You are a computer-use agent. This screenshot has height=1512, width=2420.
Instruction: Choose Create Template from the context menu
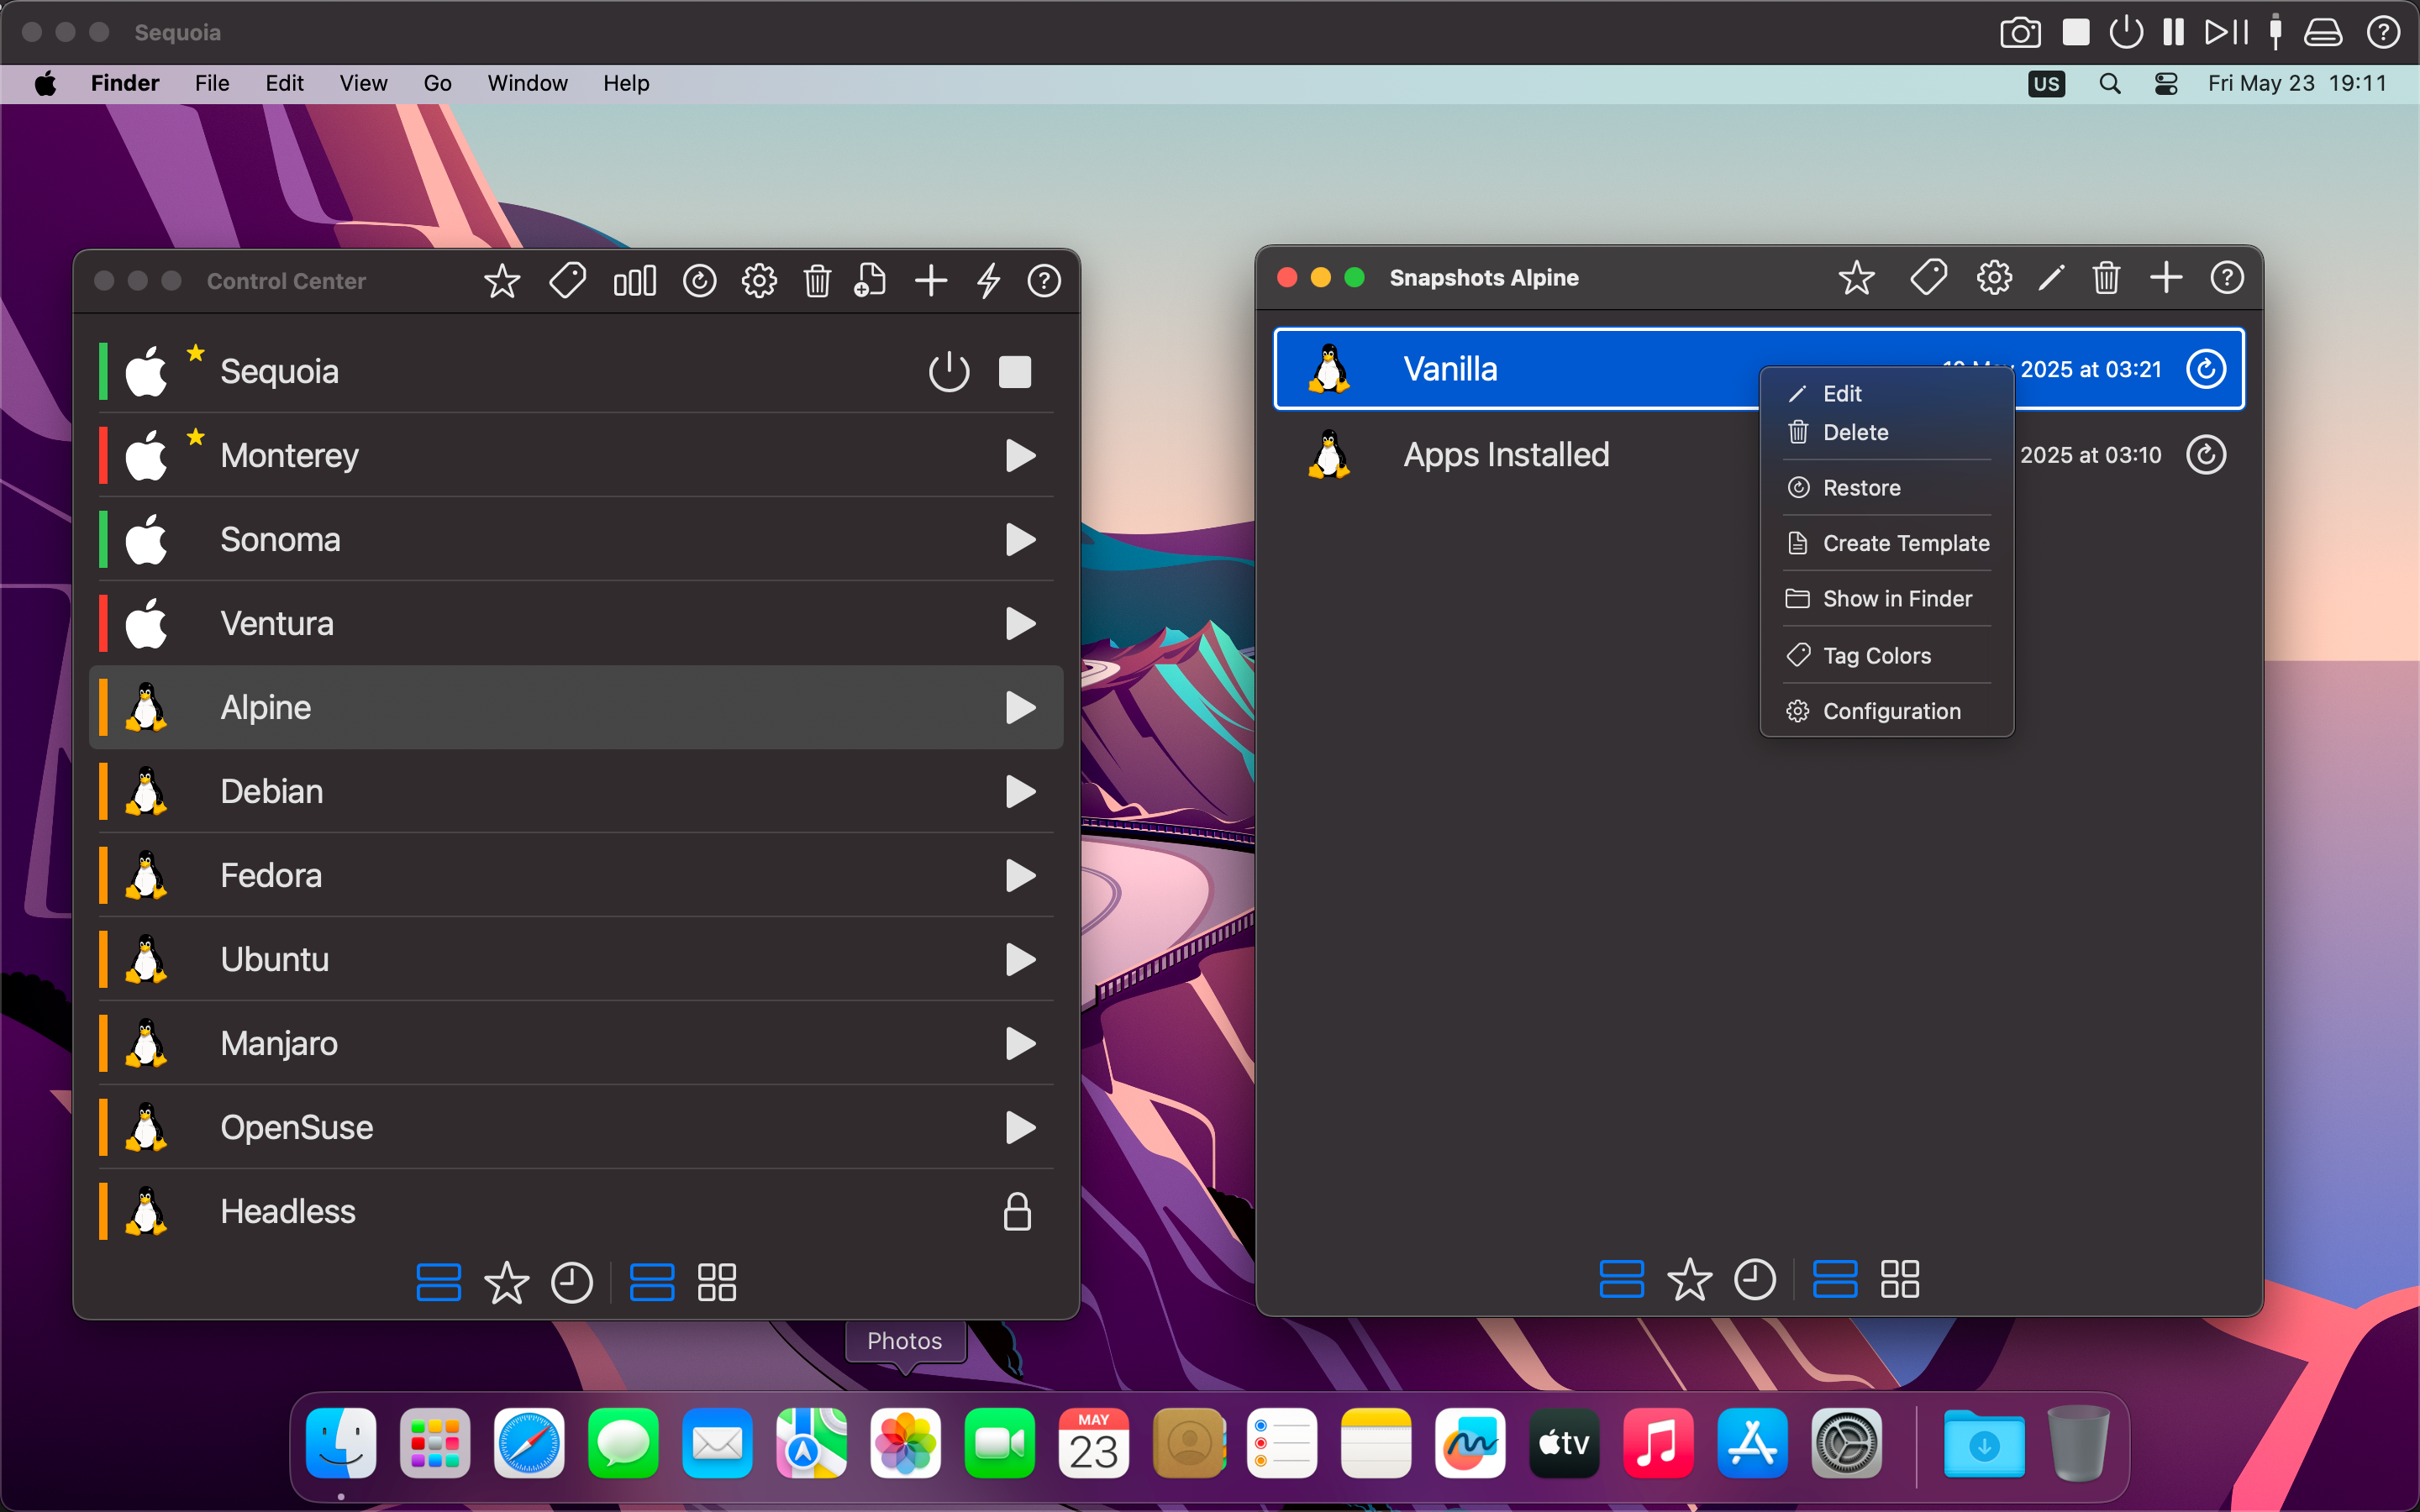pyautogui.click(x=1905, y=543)
